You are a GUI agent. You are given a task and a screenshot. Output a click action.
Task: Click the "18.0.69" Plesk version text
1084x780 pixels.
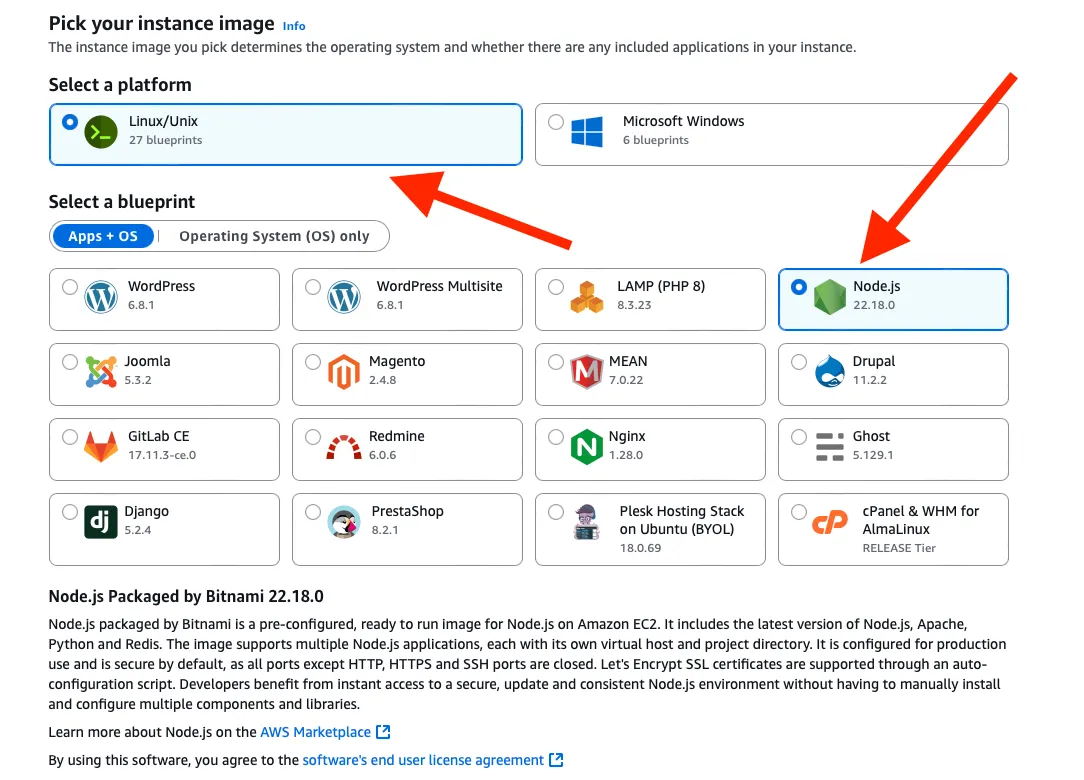coord(640,548)
